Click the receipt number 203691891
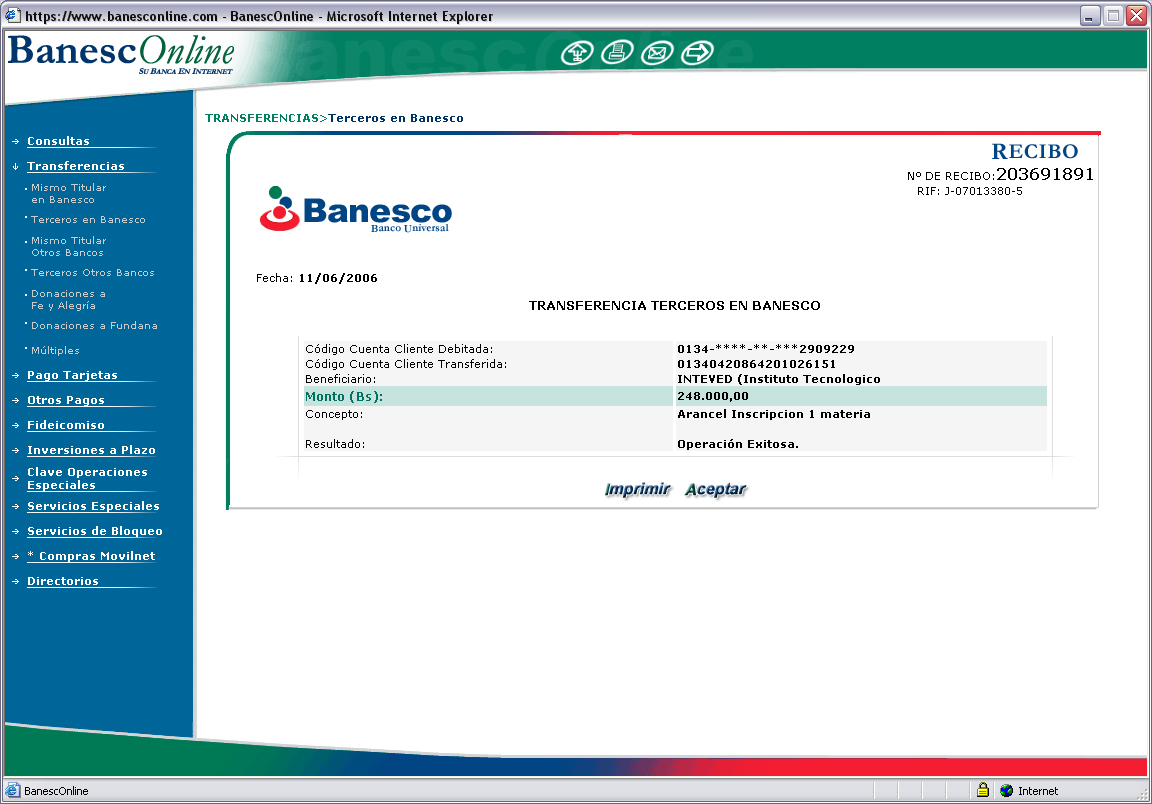 (x=1045, y=174)
